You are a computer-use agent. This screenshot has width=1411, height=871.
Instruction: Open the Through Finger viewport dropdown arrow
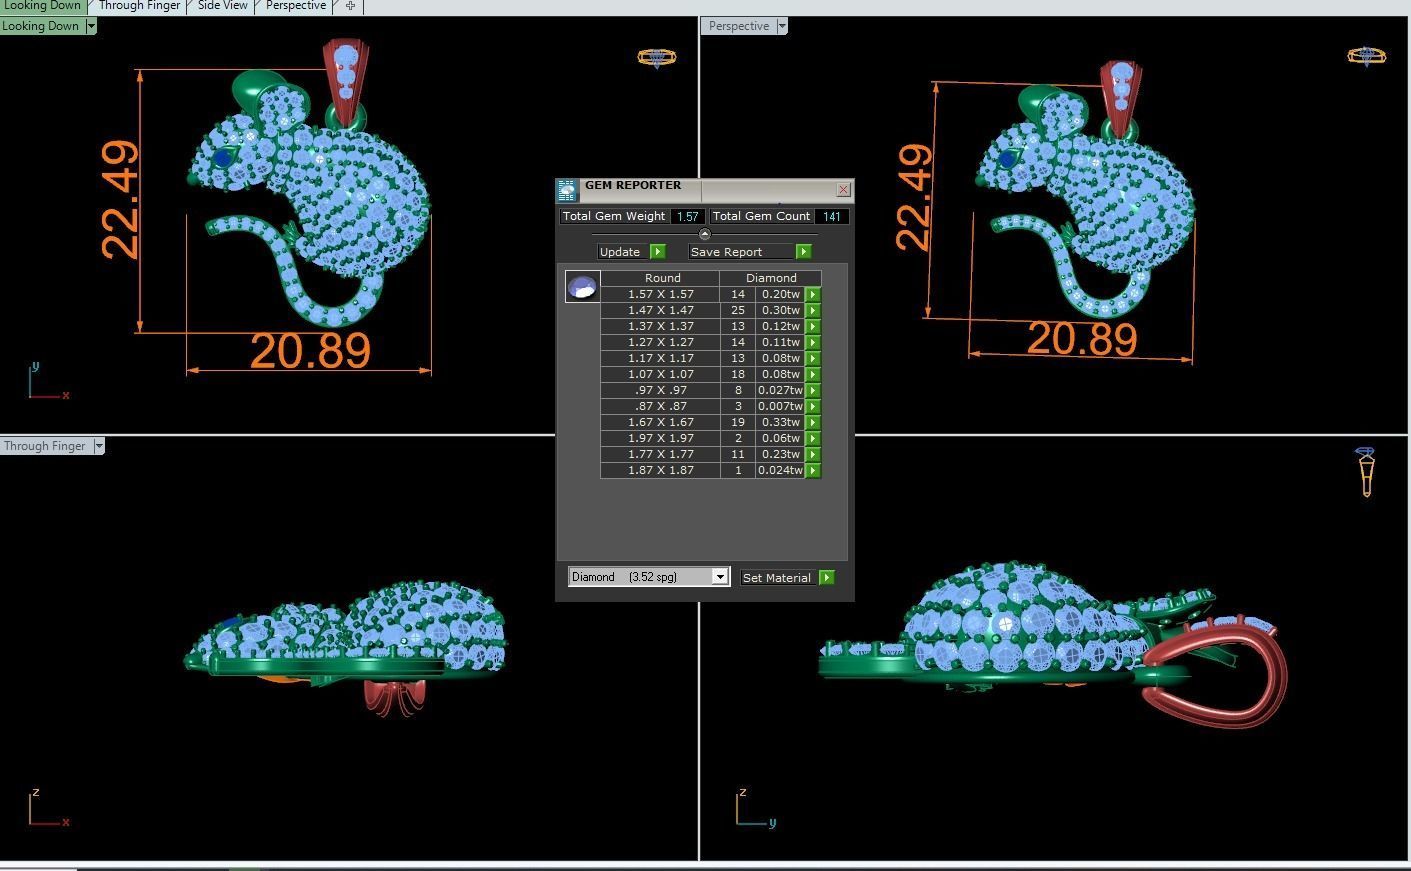[99, 446]
